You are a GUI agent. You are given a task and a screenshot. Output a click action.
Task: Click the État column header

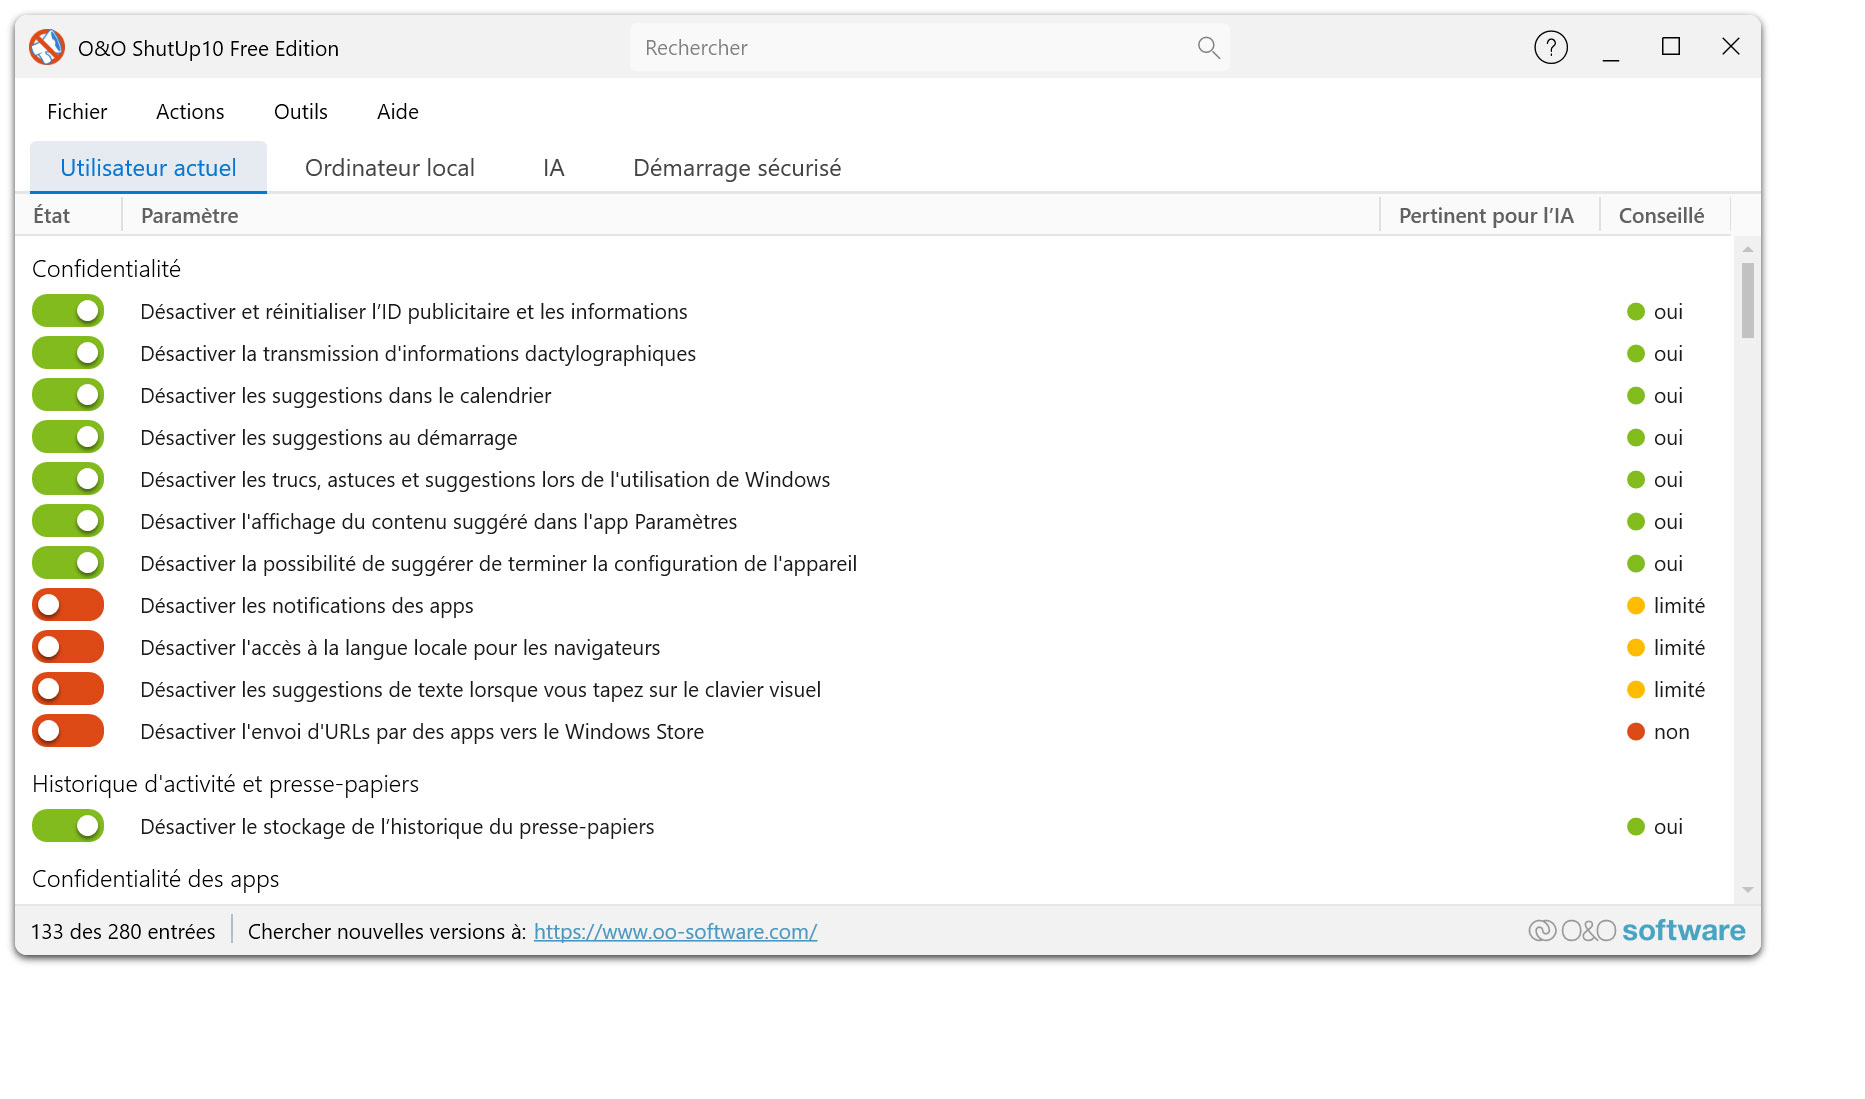coord(68,215)
